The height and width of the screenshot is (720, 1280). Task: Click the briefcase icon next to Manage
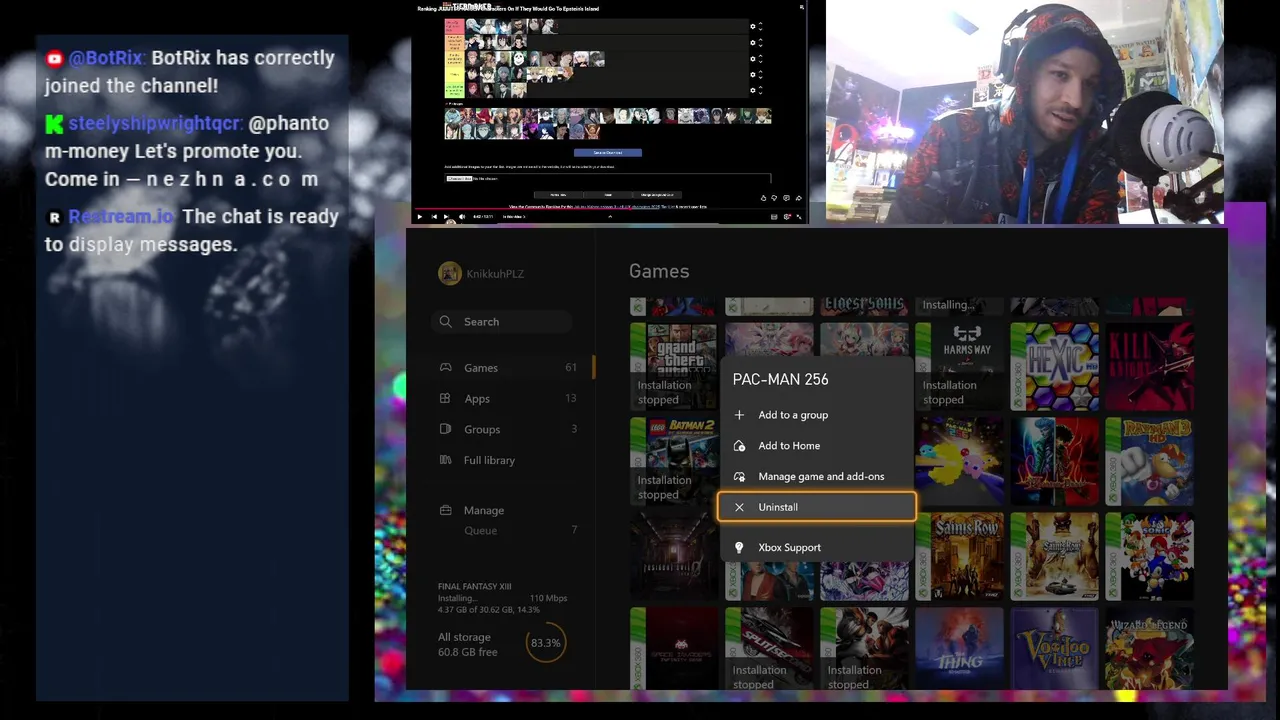(x=445, y=510)
